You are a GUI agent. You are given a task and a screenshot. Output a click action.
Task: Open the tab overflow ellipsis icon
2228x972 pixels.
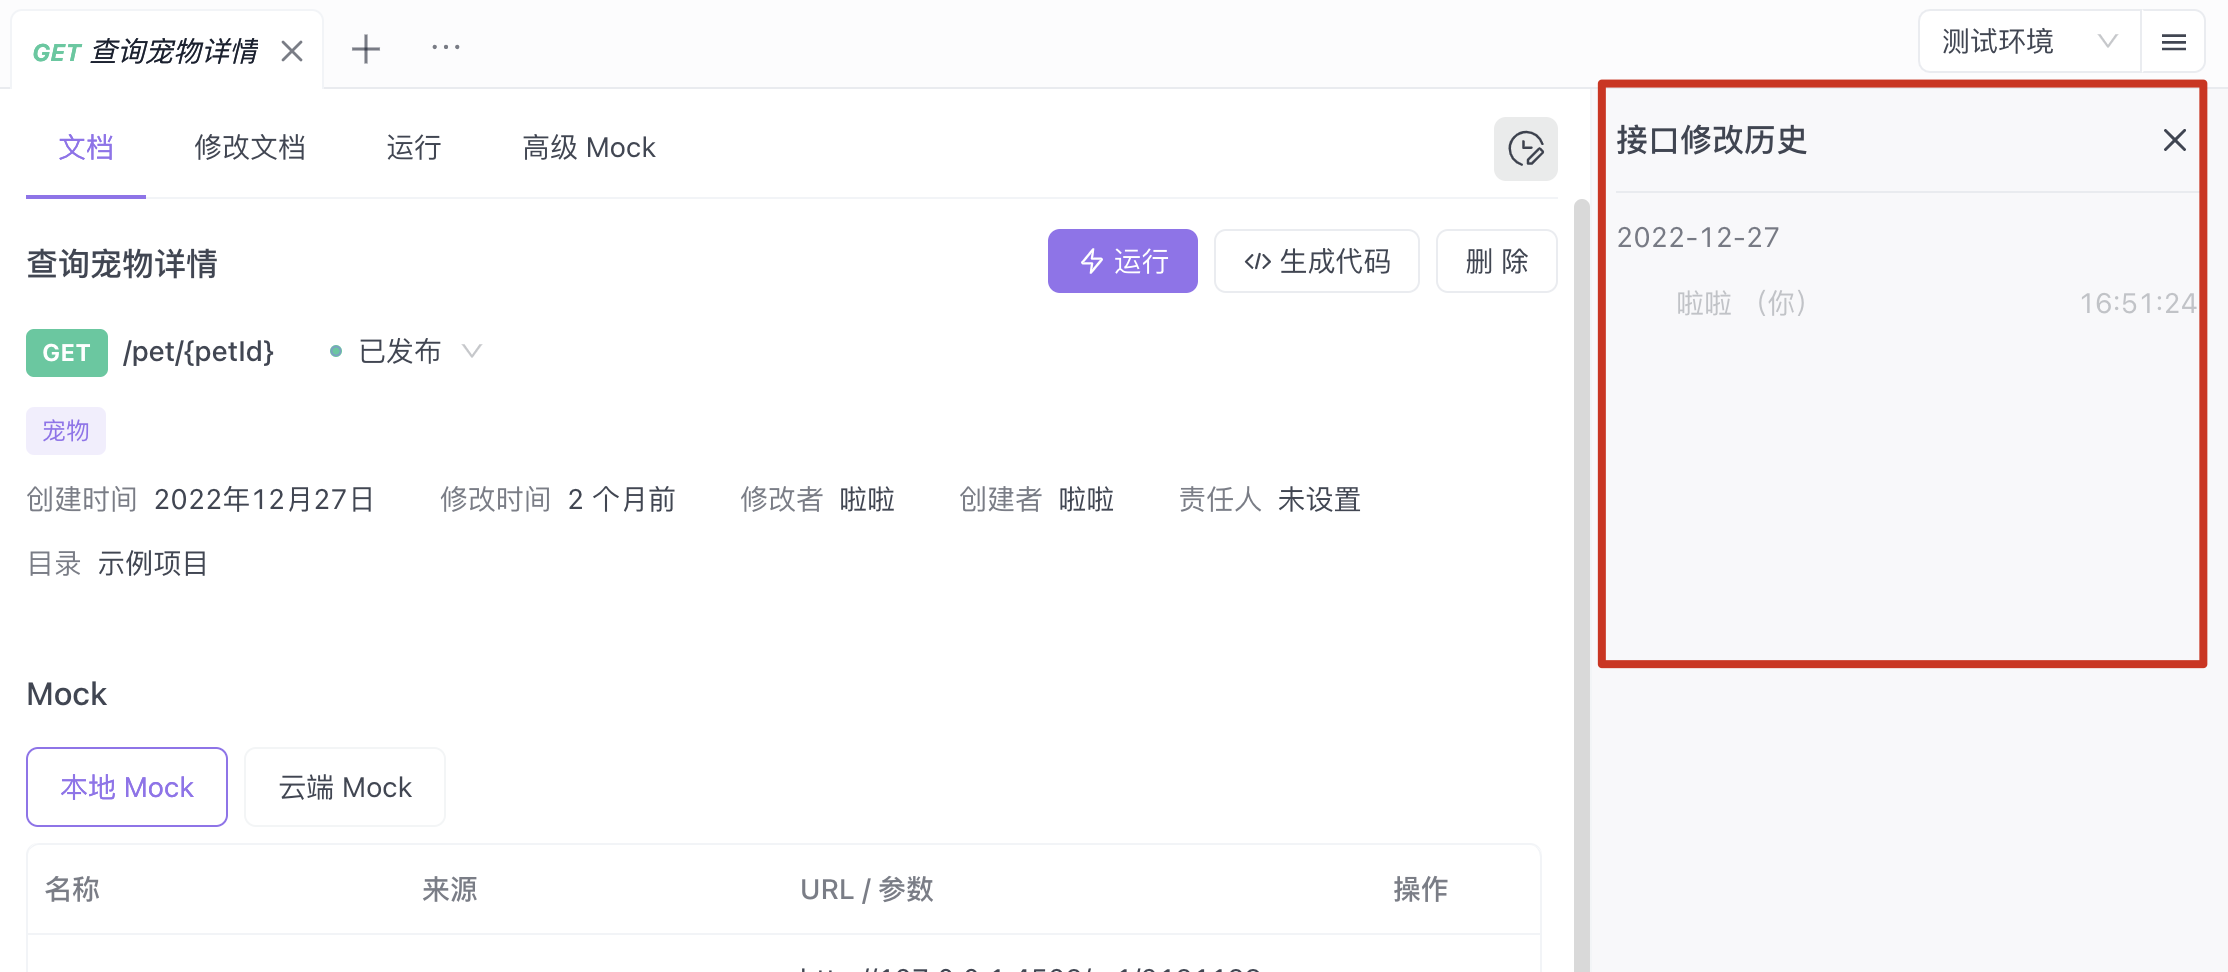(445, 47)
